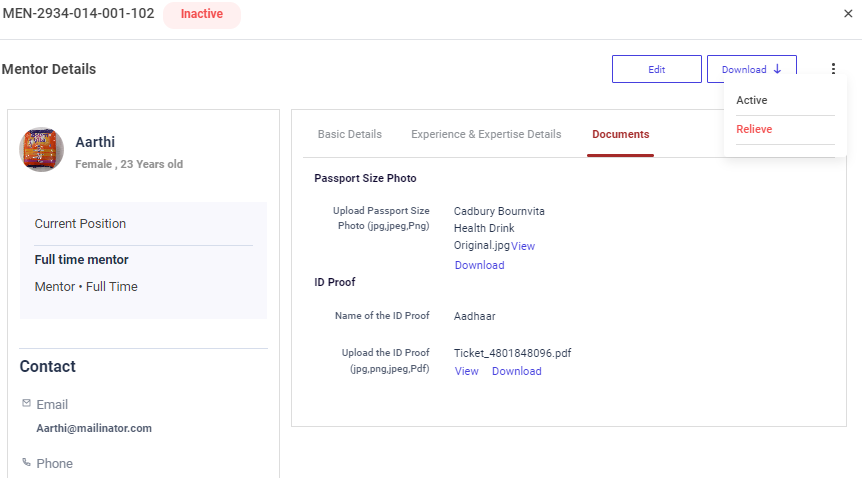Screen dimensions: 862x478
Task: Select Active from the options menu
Action: pos(752,100)
